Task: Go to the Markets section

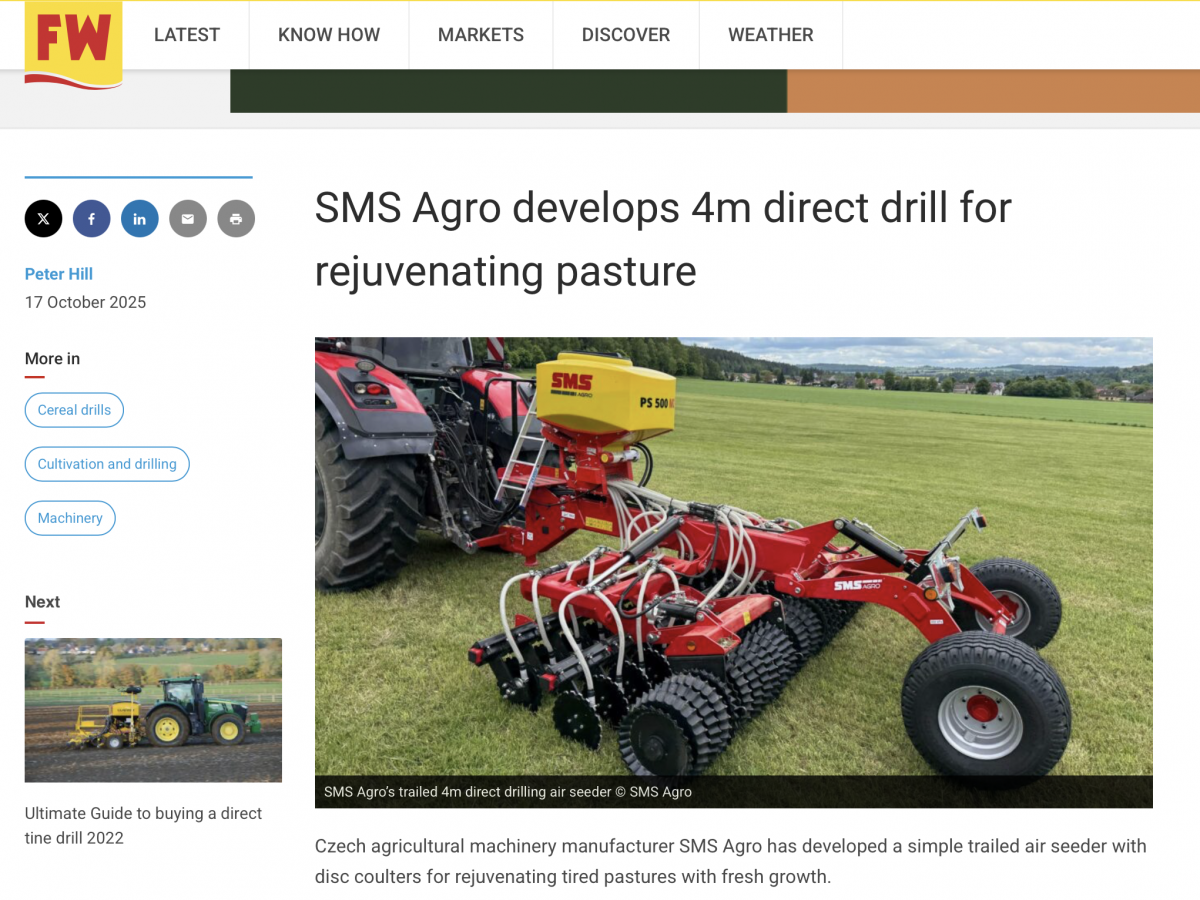Action: coord(481,35)
